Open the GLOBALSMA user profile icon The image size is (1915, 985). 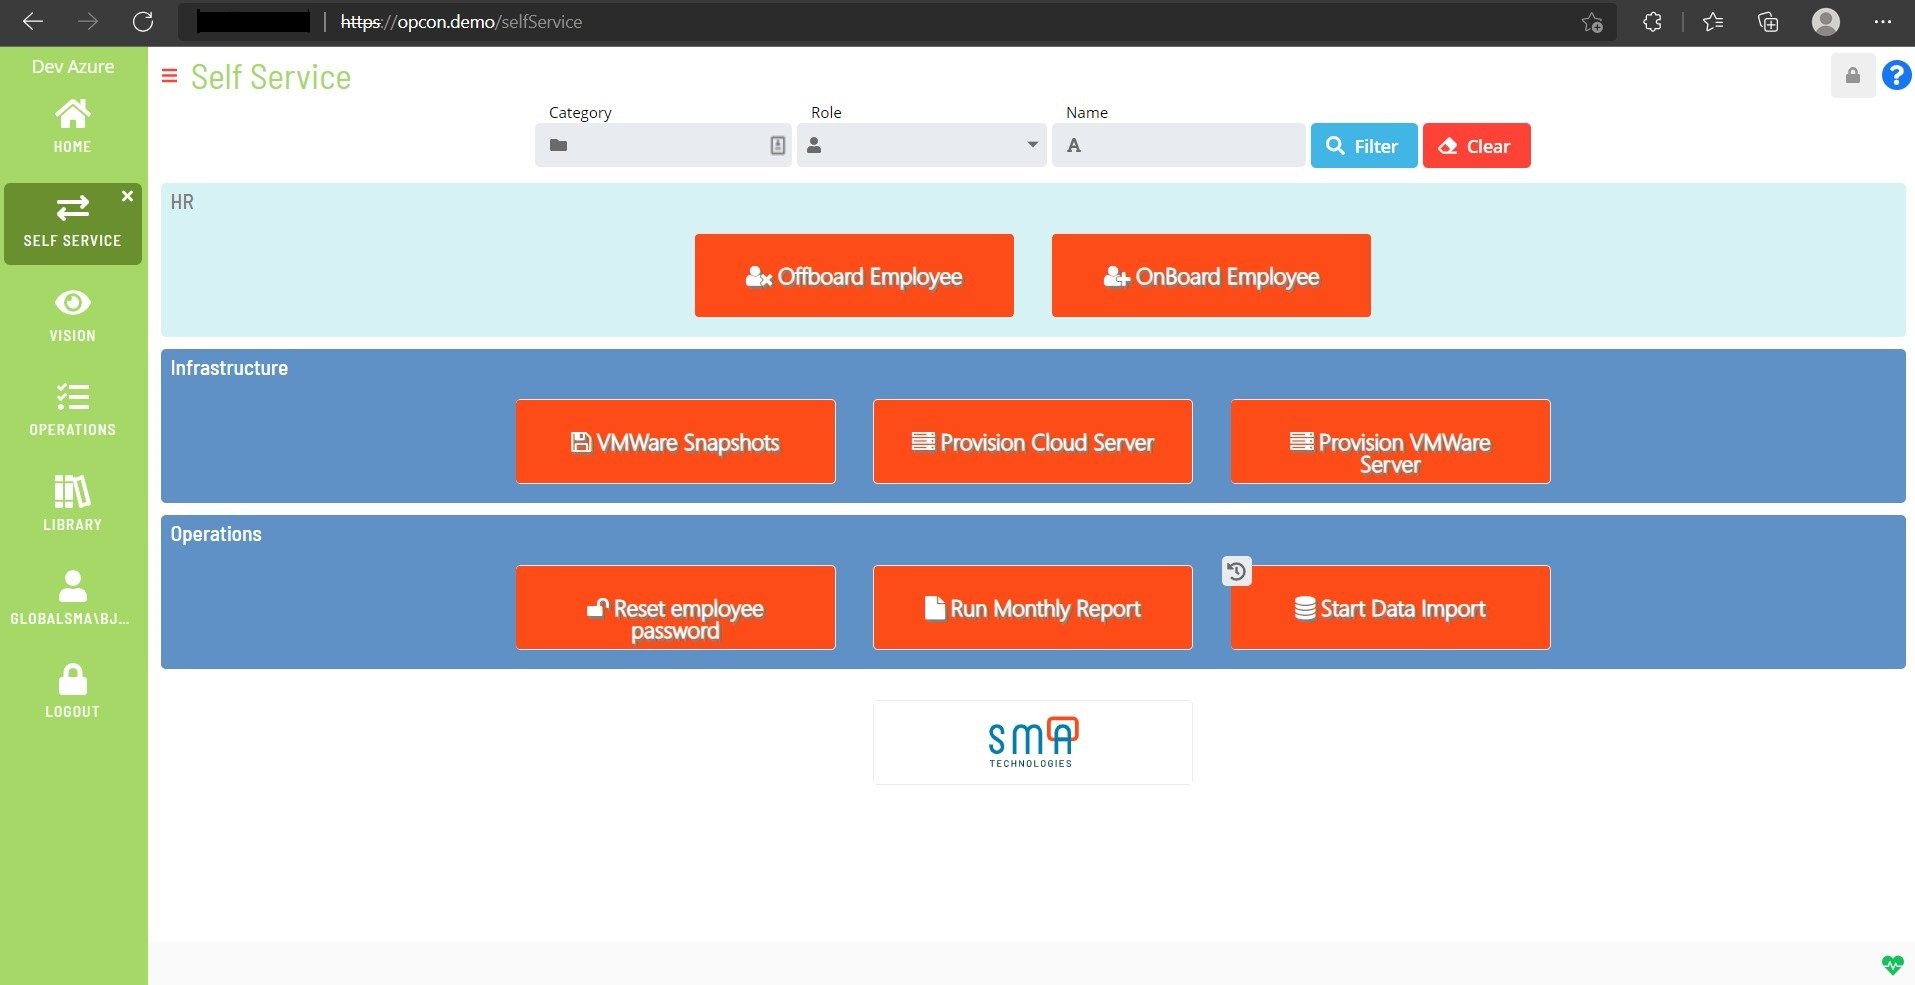tap(71, 589)
